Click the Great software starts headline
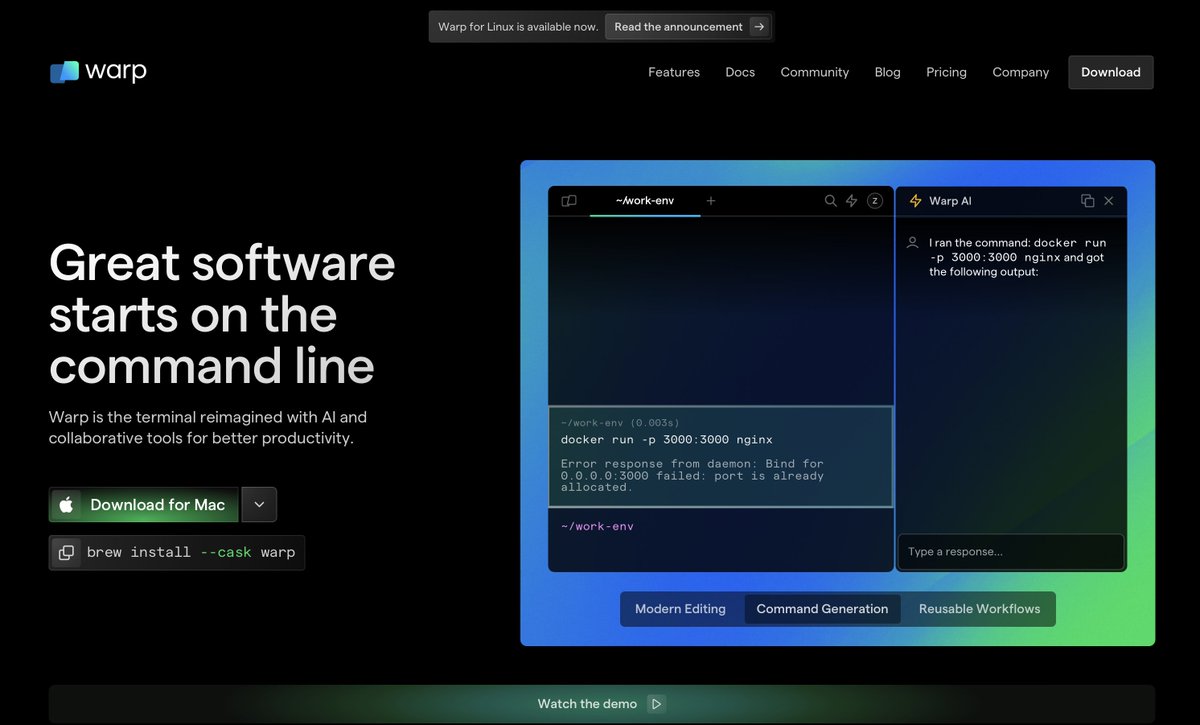The height and width of the screenshot is (725, 1200). pos(222,315)
